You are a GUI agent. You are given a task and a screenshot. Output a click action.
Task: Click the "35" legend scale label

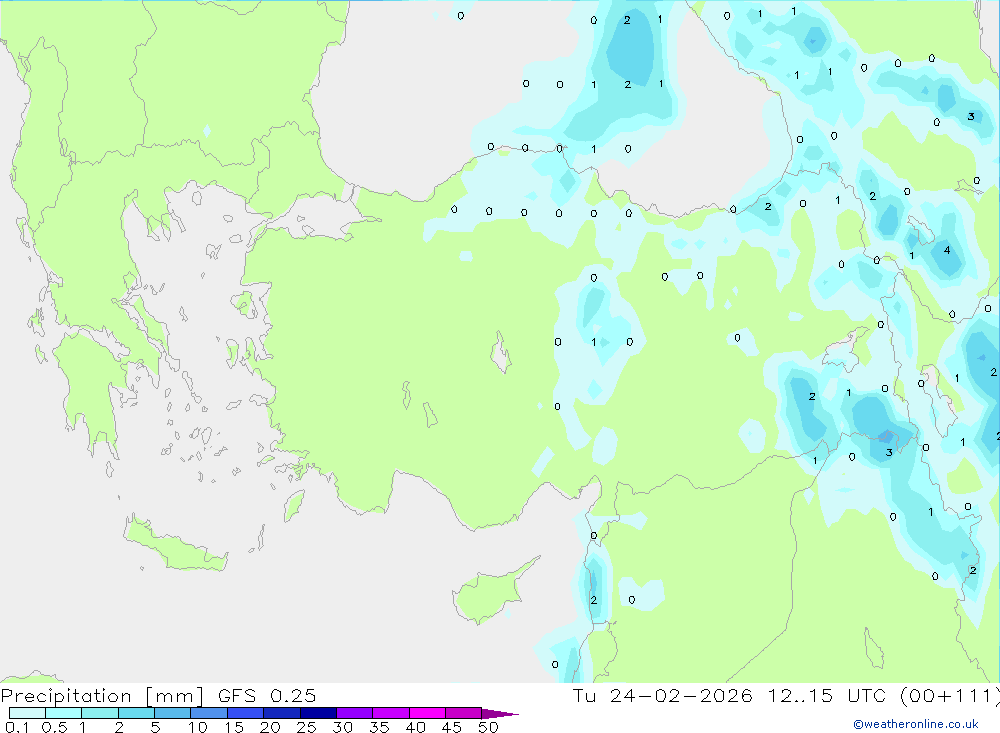(379, 727)
